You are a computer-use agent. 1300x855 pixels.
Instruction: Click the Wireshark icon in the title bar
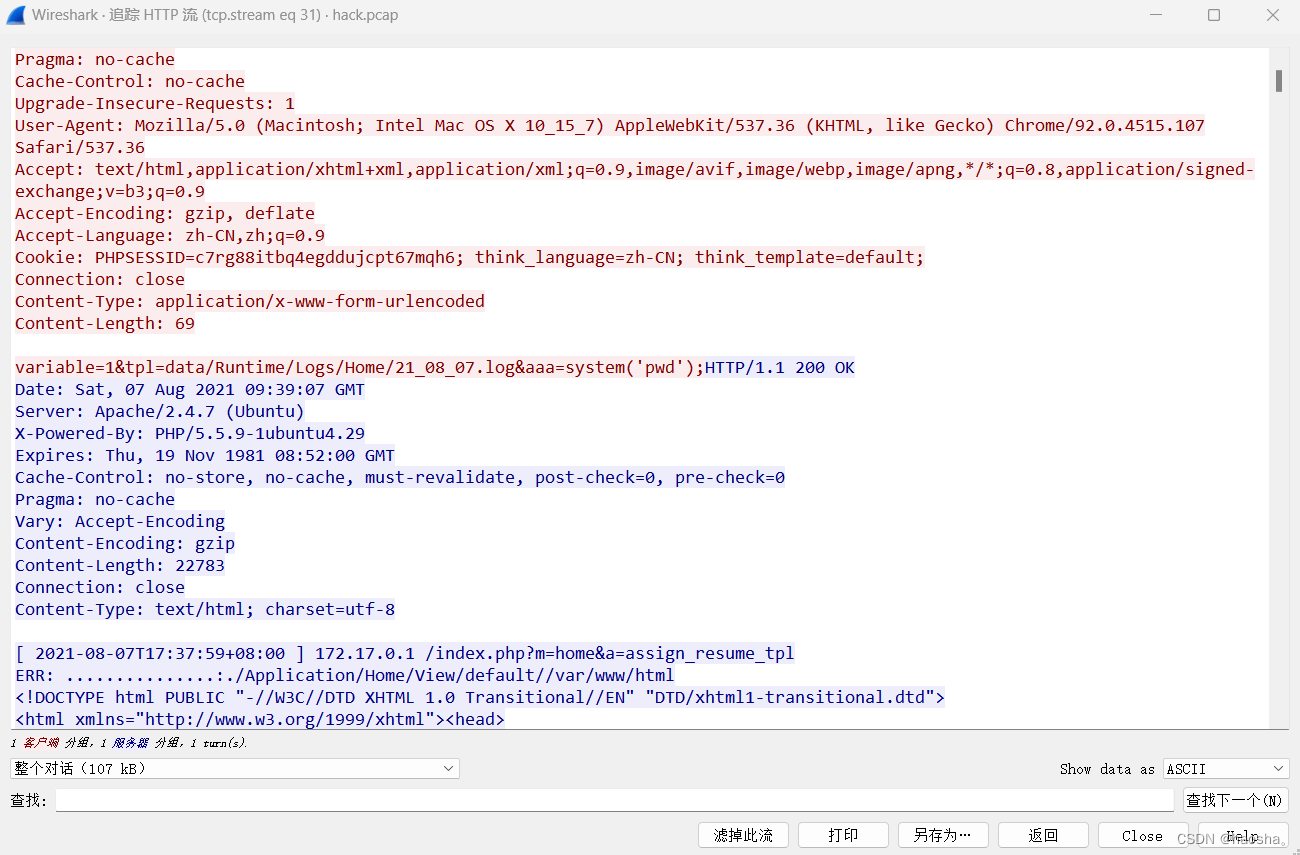click(x=16, y=15)
